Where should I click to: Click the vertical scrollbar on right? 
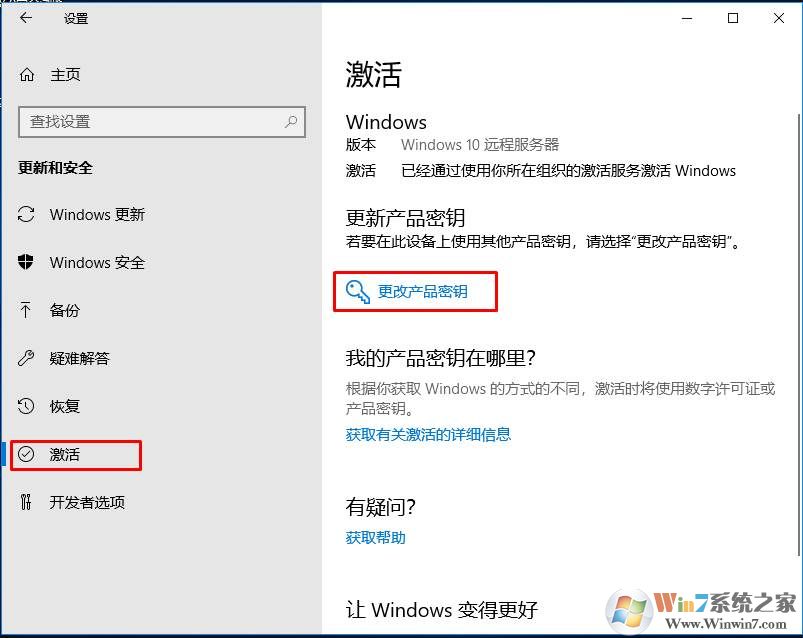799,334
